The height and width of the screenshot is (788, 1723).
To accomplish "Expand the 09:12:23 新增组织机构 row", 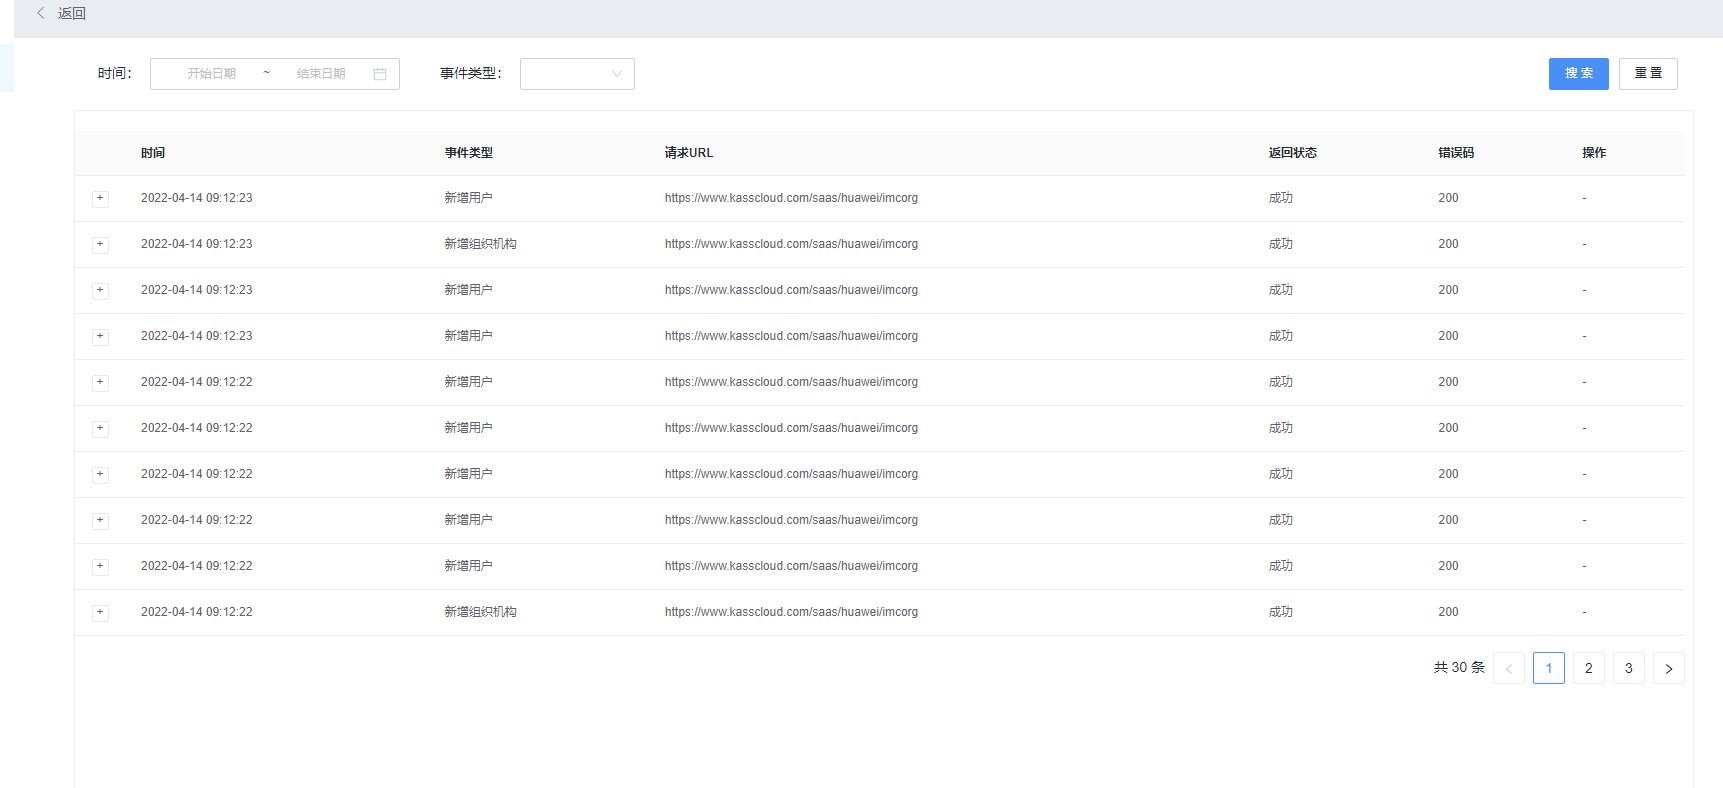I will [100, 244].
